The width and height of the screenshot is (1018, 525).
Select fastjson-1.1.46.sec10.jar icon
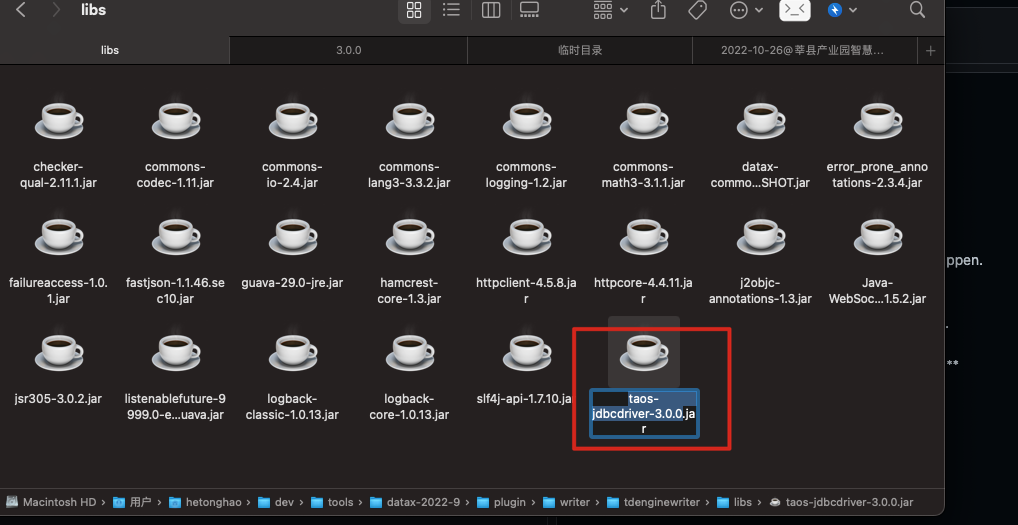point(175,236)
